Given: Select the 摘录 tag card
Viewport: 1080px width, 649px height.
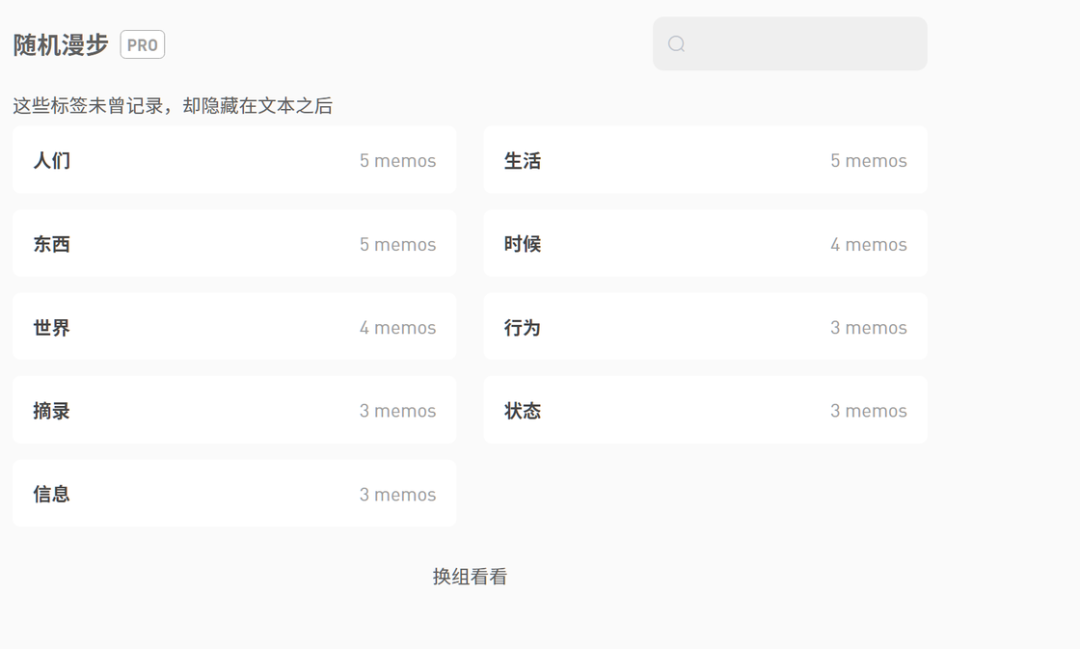Looking at the screenshot, I should [x=234, y=410].
